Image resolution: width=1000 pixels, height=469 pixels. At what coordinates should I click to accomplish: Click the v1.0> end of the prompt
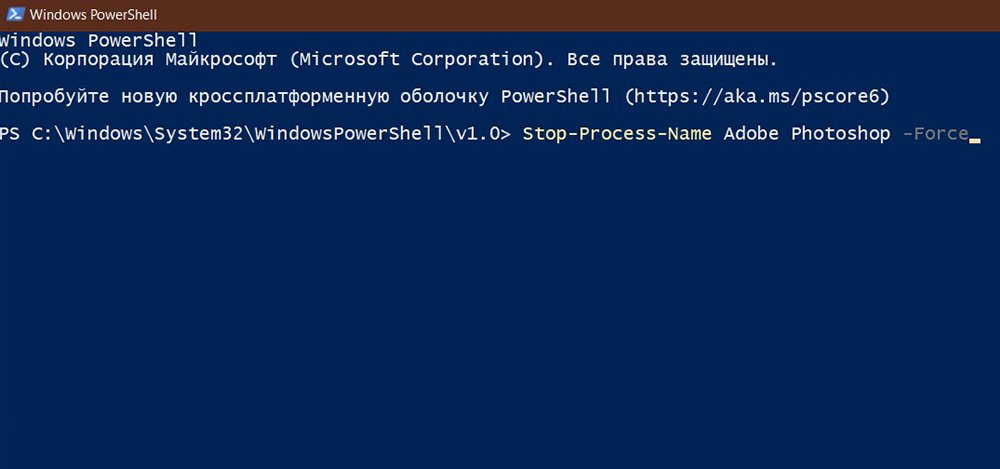point(483,134)
